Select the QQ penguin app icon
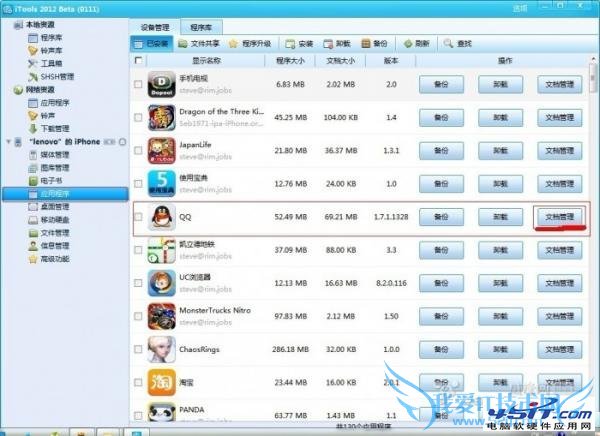The image size is (600, 436). click(x=161, y=217)
